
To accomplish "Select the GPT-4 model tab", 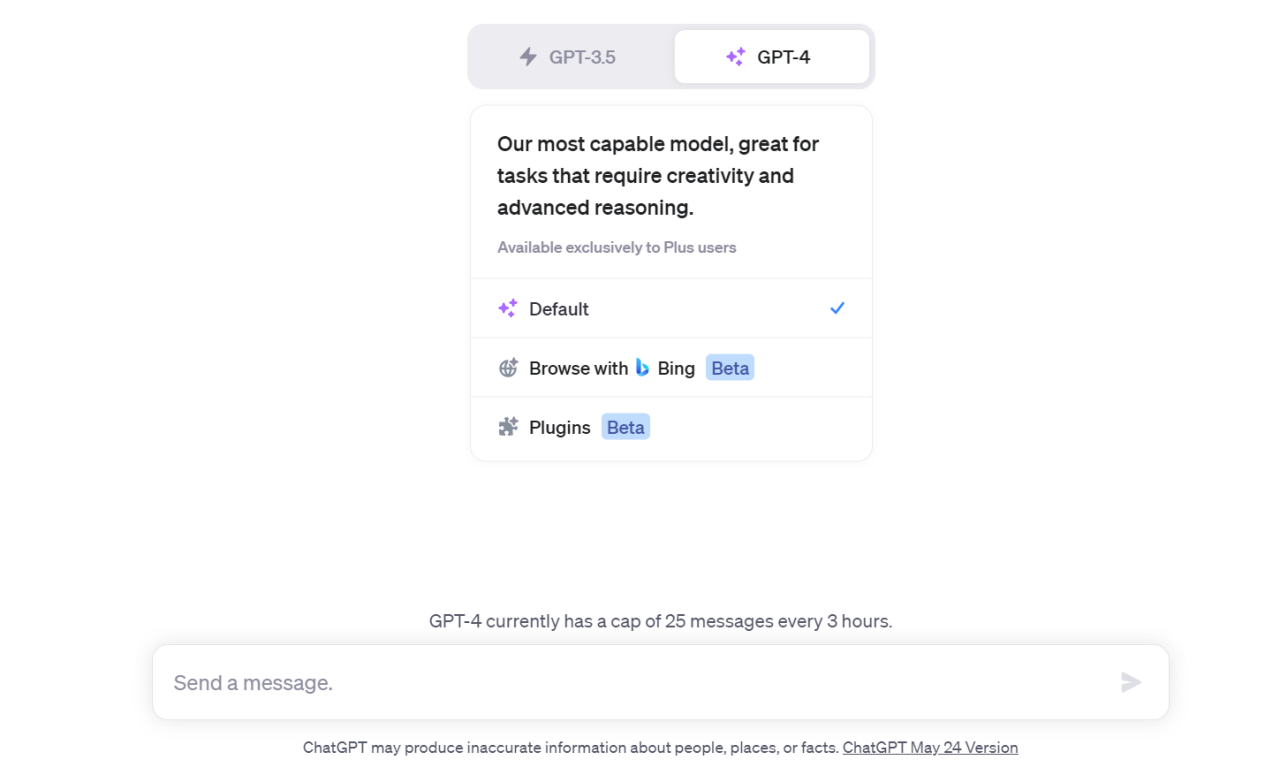I will (x=771, y=57).
